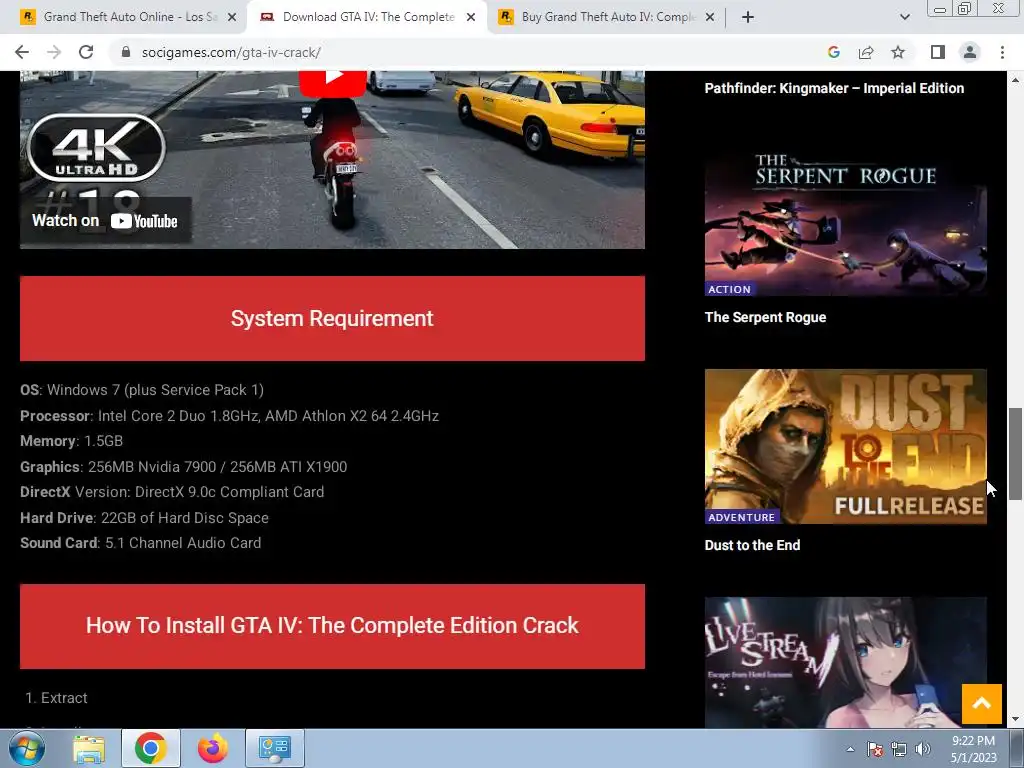Click the orange scroll-to-top button
Viewport: 1024px width, 768px height.
pyautogui.click(x=982, y=704)
